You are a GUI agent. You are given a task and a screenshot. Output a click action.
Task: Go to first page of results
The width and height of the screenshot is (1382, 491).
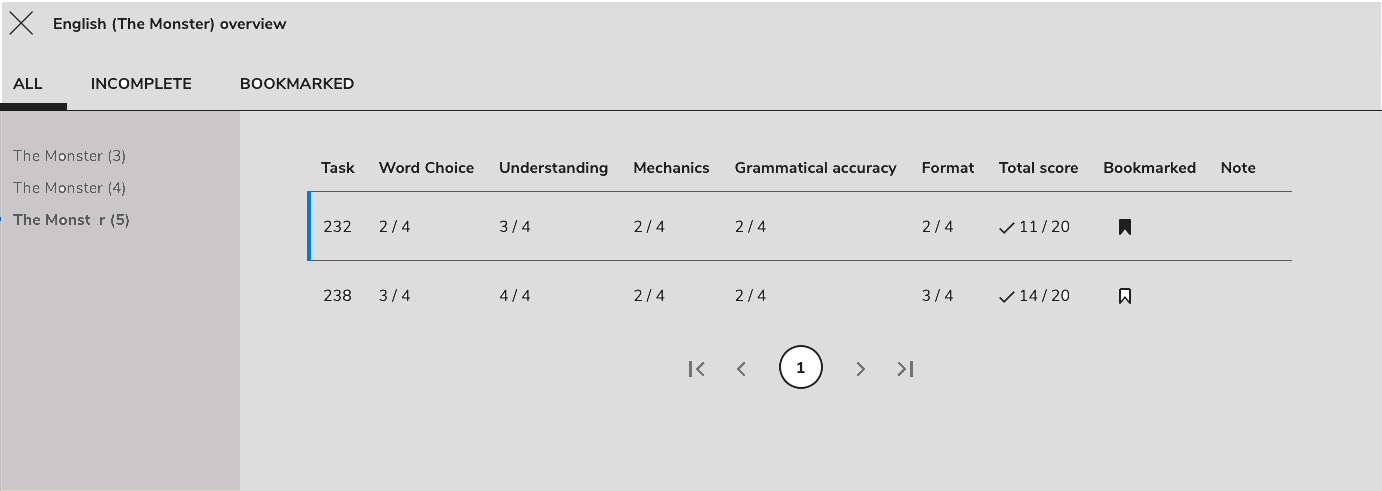(x=697, y=369)
